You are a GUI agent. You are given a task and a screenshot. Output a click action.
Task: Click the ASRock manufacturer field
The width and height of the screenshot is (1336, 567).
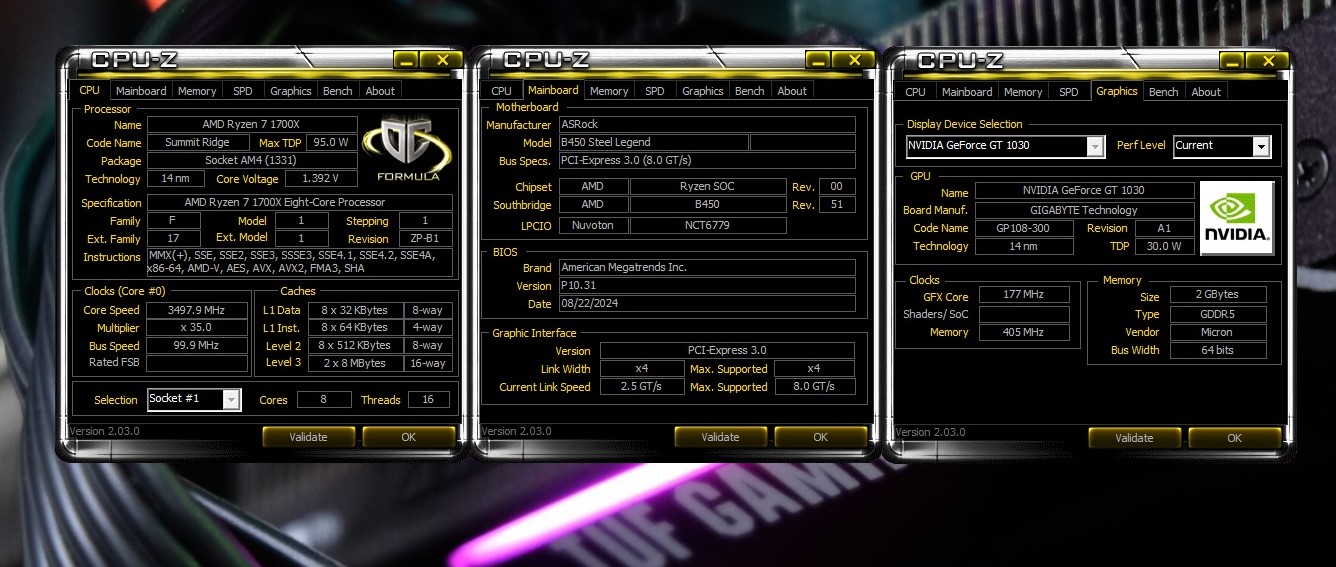pos(707,125)
